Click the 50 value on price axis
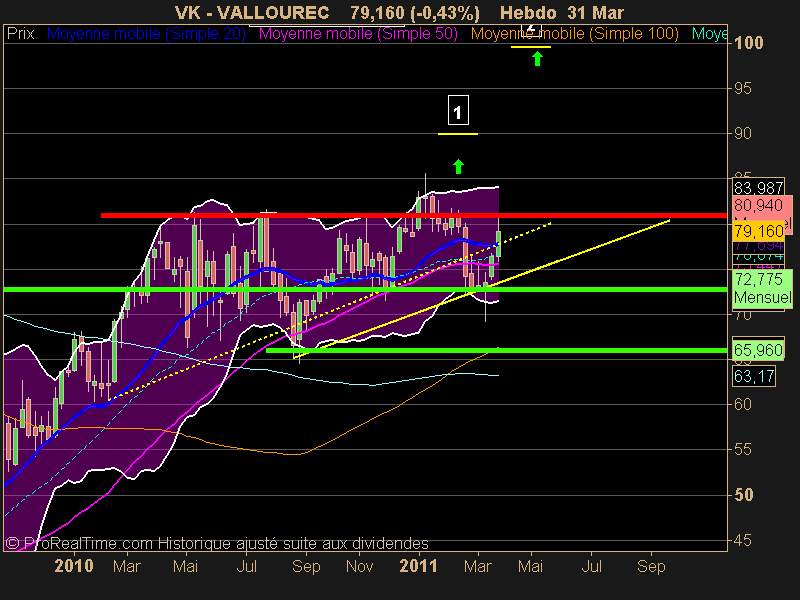The image size is (800, 600). pos(743,494)
